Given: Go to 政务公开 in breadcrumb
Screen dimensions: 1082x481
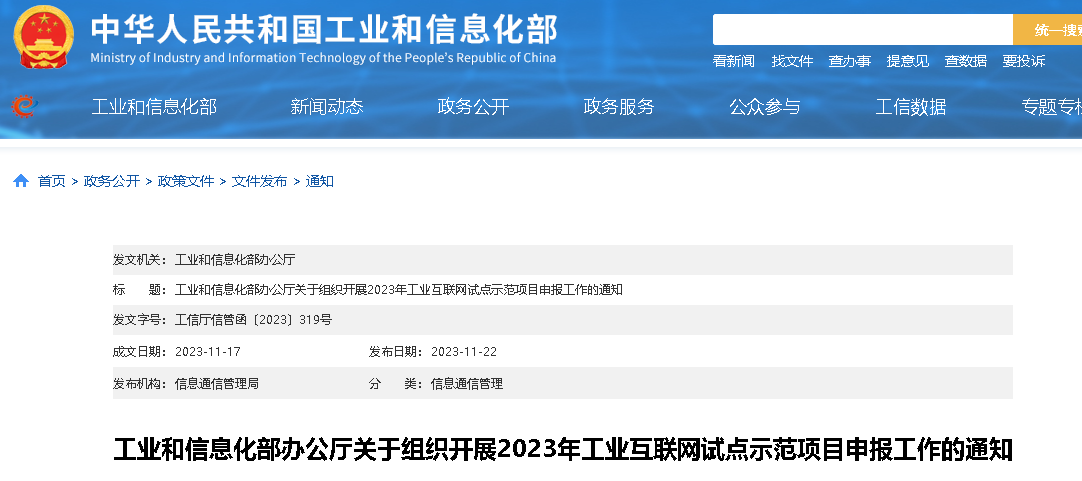Looking at the screenshot, I should [x=112, y=181].
